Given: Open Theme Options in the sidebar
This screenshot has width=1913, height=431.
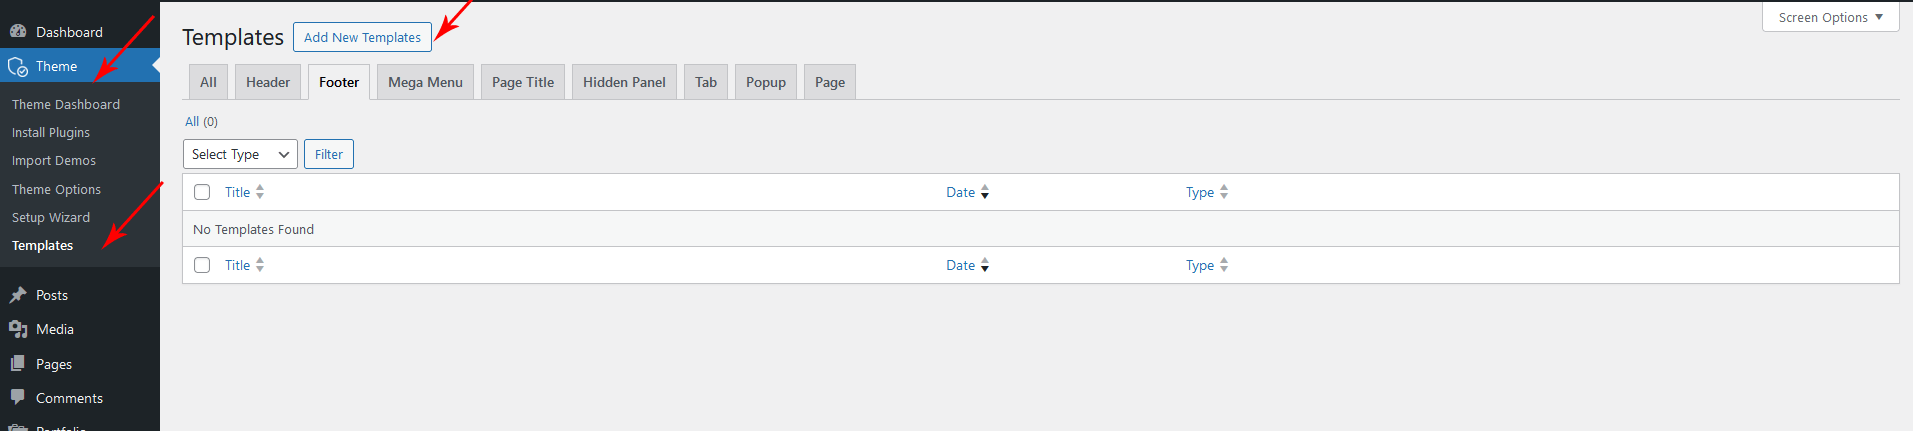Looking at the screenshot, I should pyautogui.click(x=56, y=189).
